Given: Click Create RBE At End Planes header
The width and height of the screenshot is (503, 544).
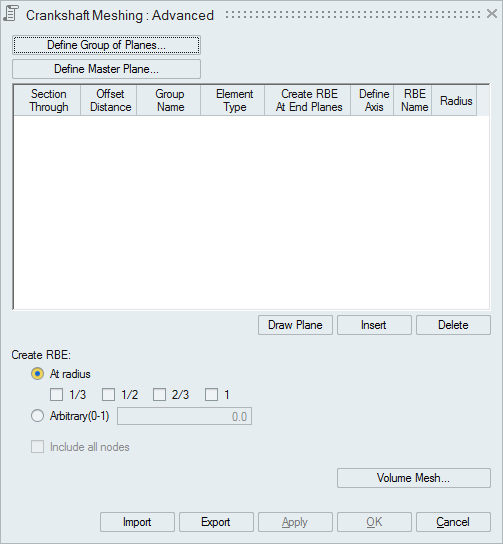Looking at the screenshot, I should click(x=308, y=100).
